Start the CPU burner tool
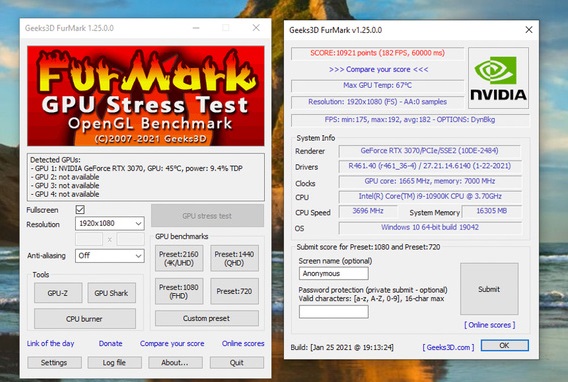568x382 pixels. (85, 319)
